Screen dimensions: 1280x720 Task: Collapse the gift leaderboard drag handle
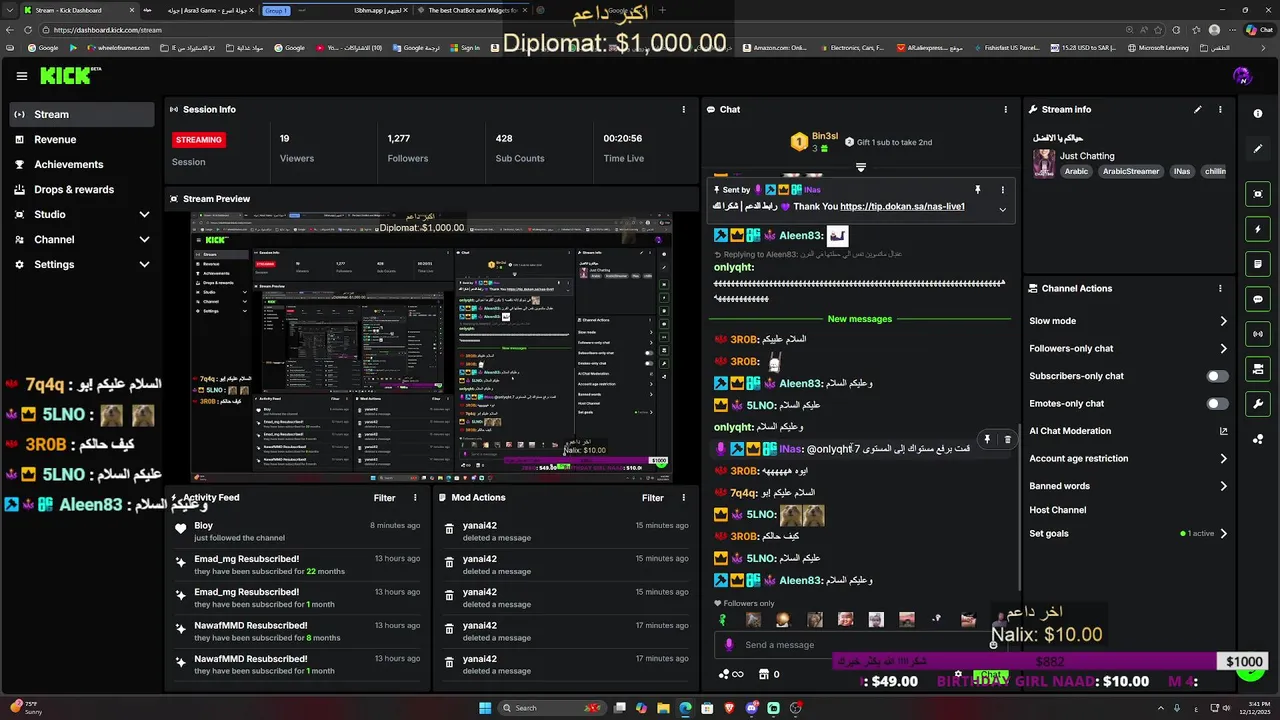pos(860,167)
